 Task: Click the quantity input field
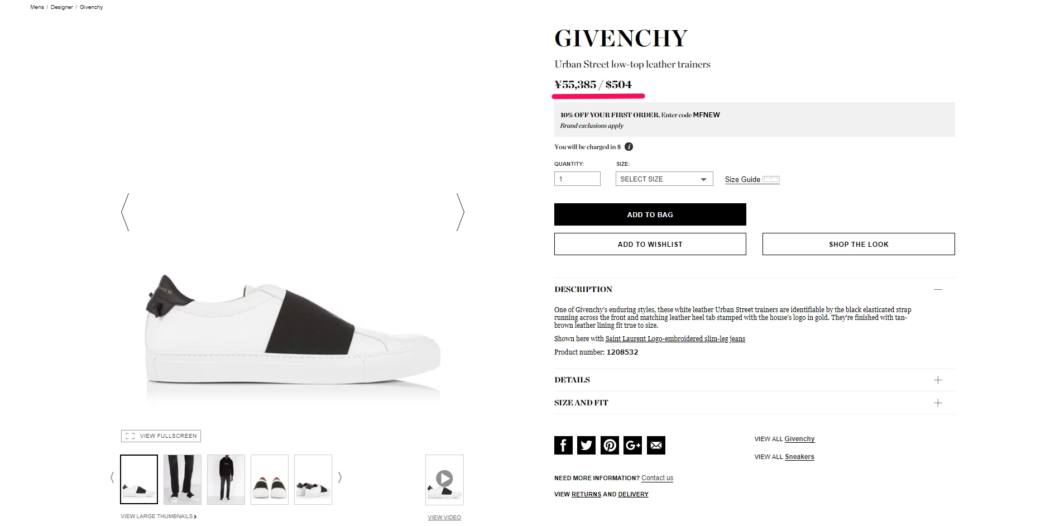pos(577,179)
